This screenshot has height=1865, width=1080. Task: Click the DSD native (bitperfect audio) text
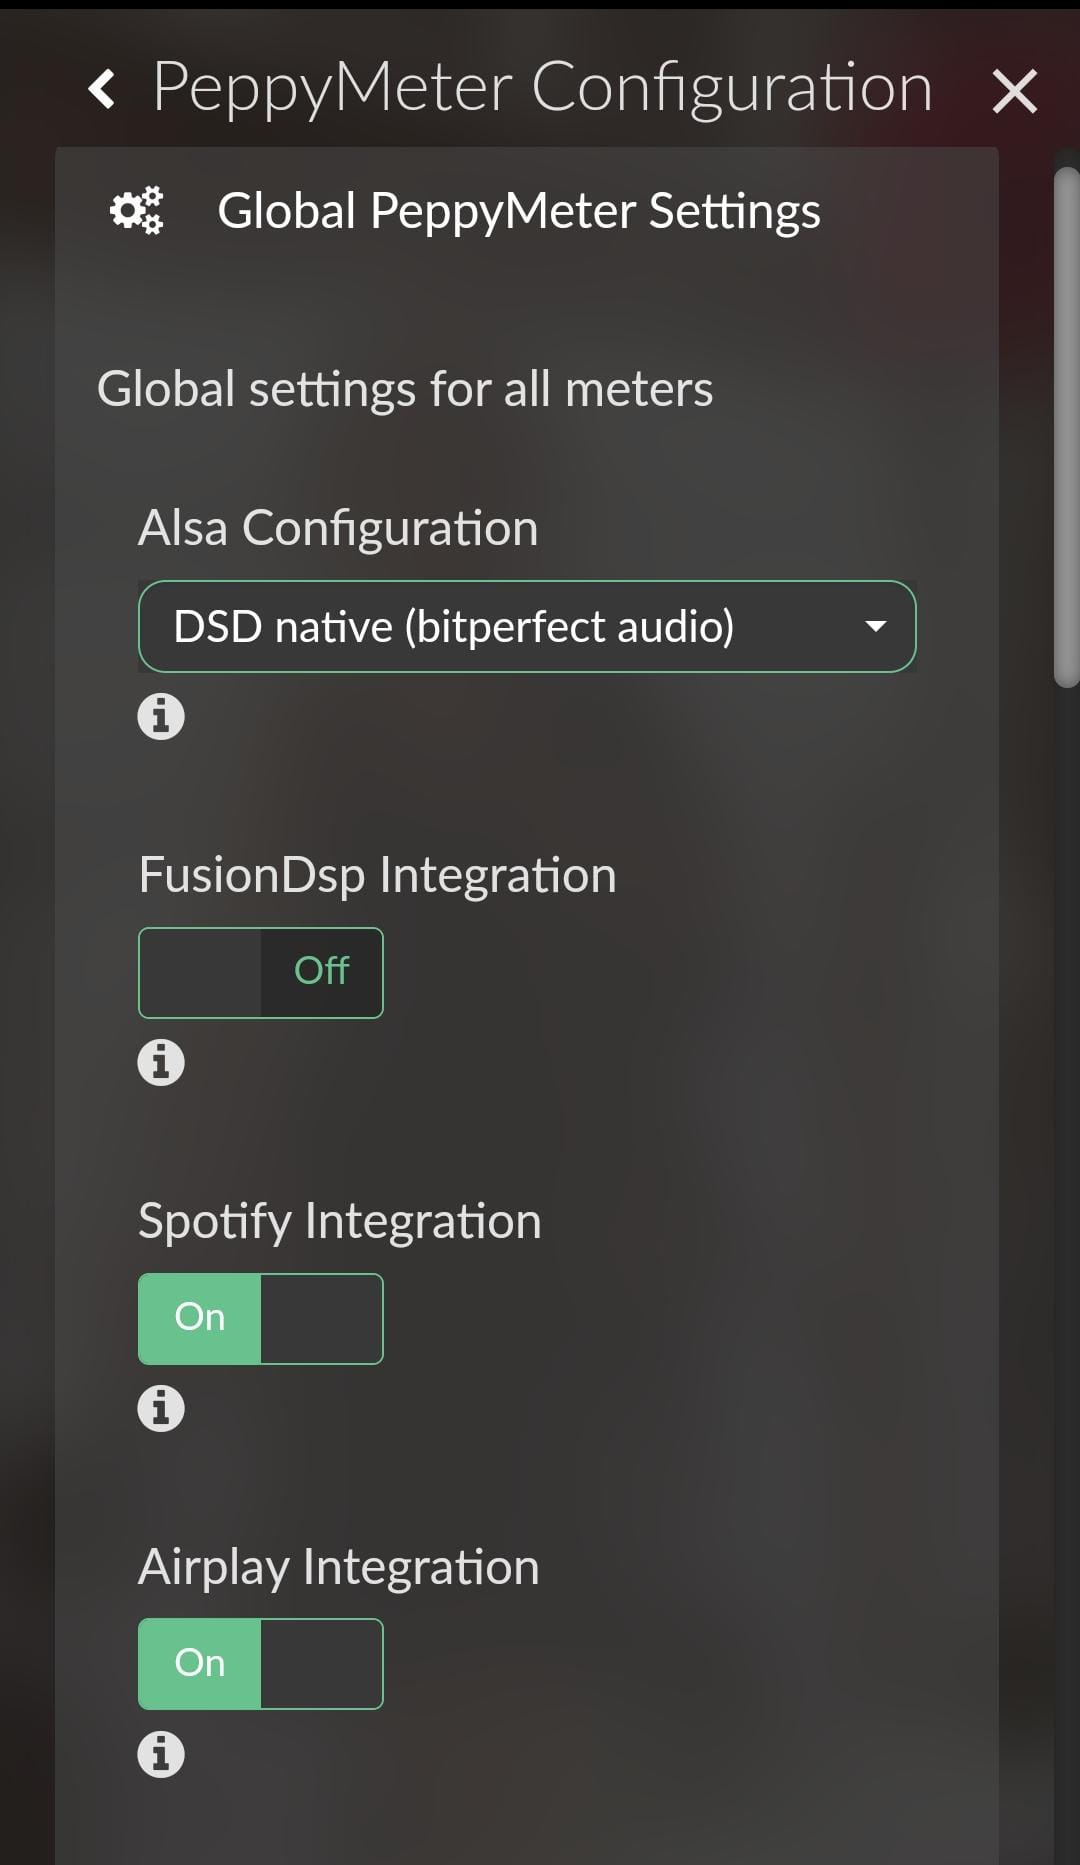[454, 628]
